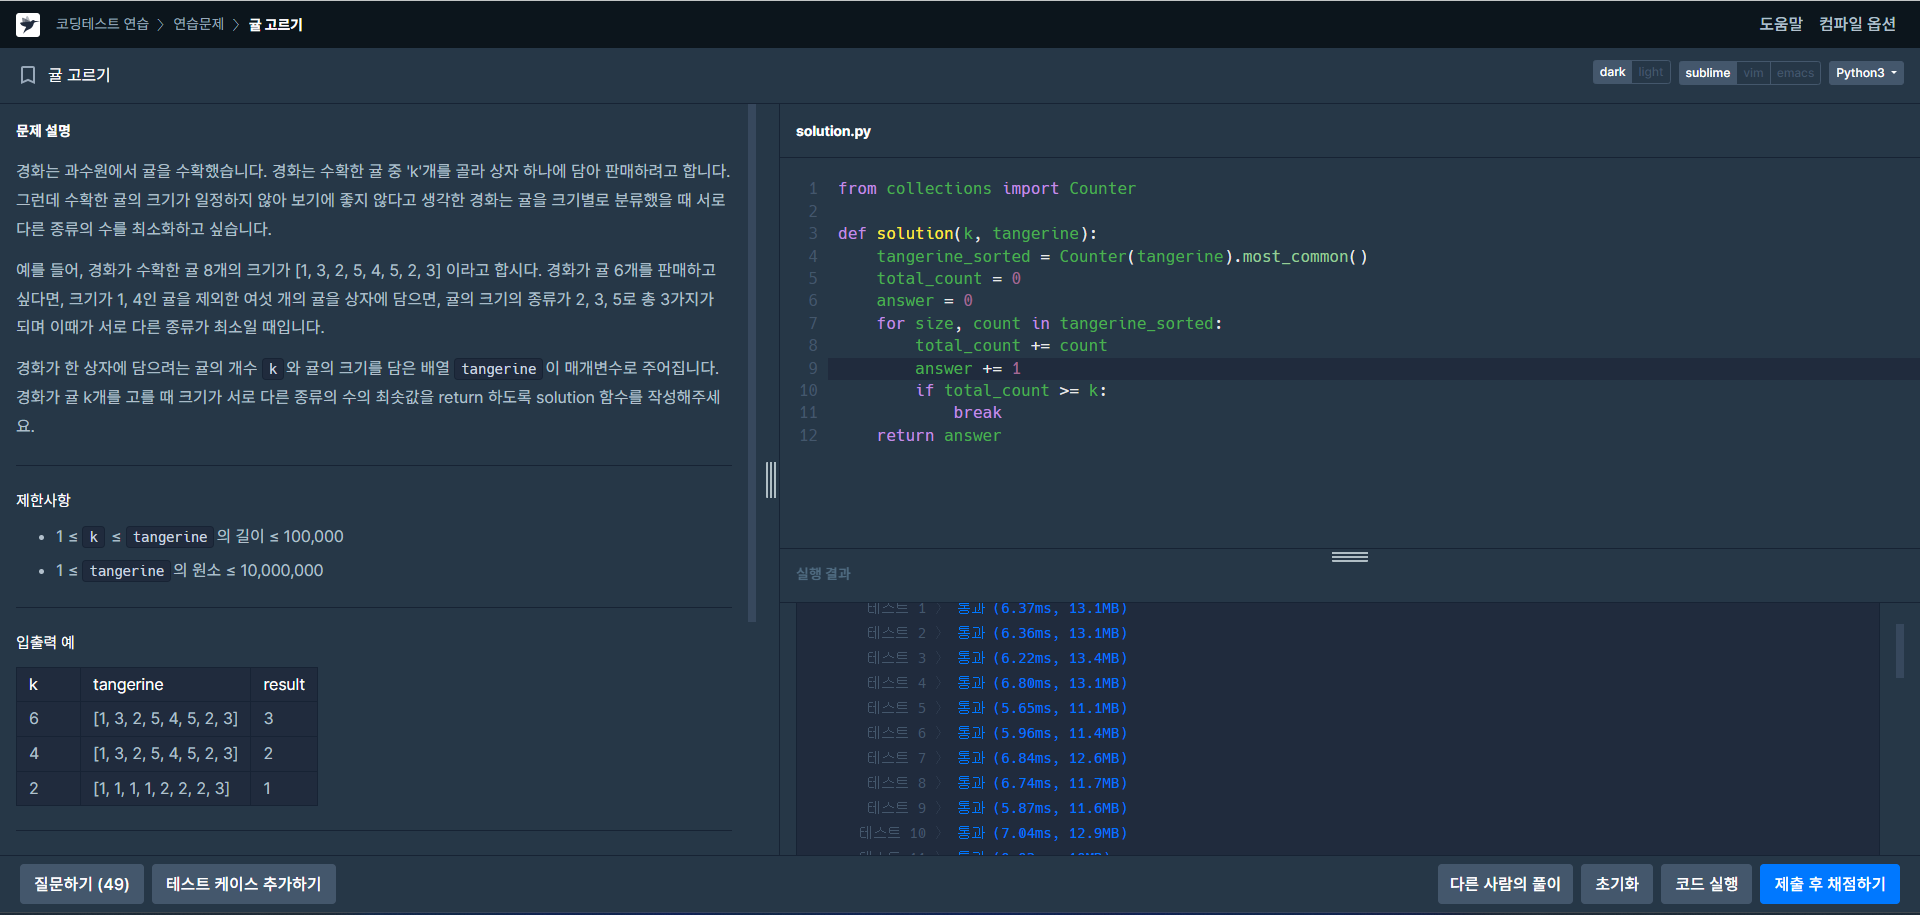Select the 귤 고르기 breadcrumb item
The width and height of the screenshot is (1920, 915).
coord(275,24)
